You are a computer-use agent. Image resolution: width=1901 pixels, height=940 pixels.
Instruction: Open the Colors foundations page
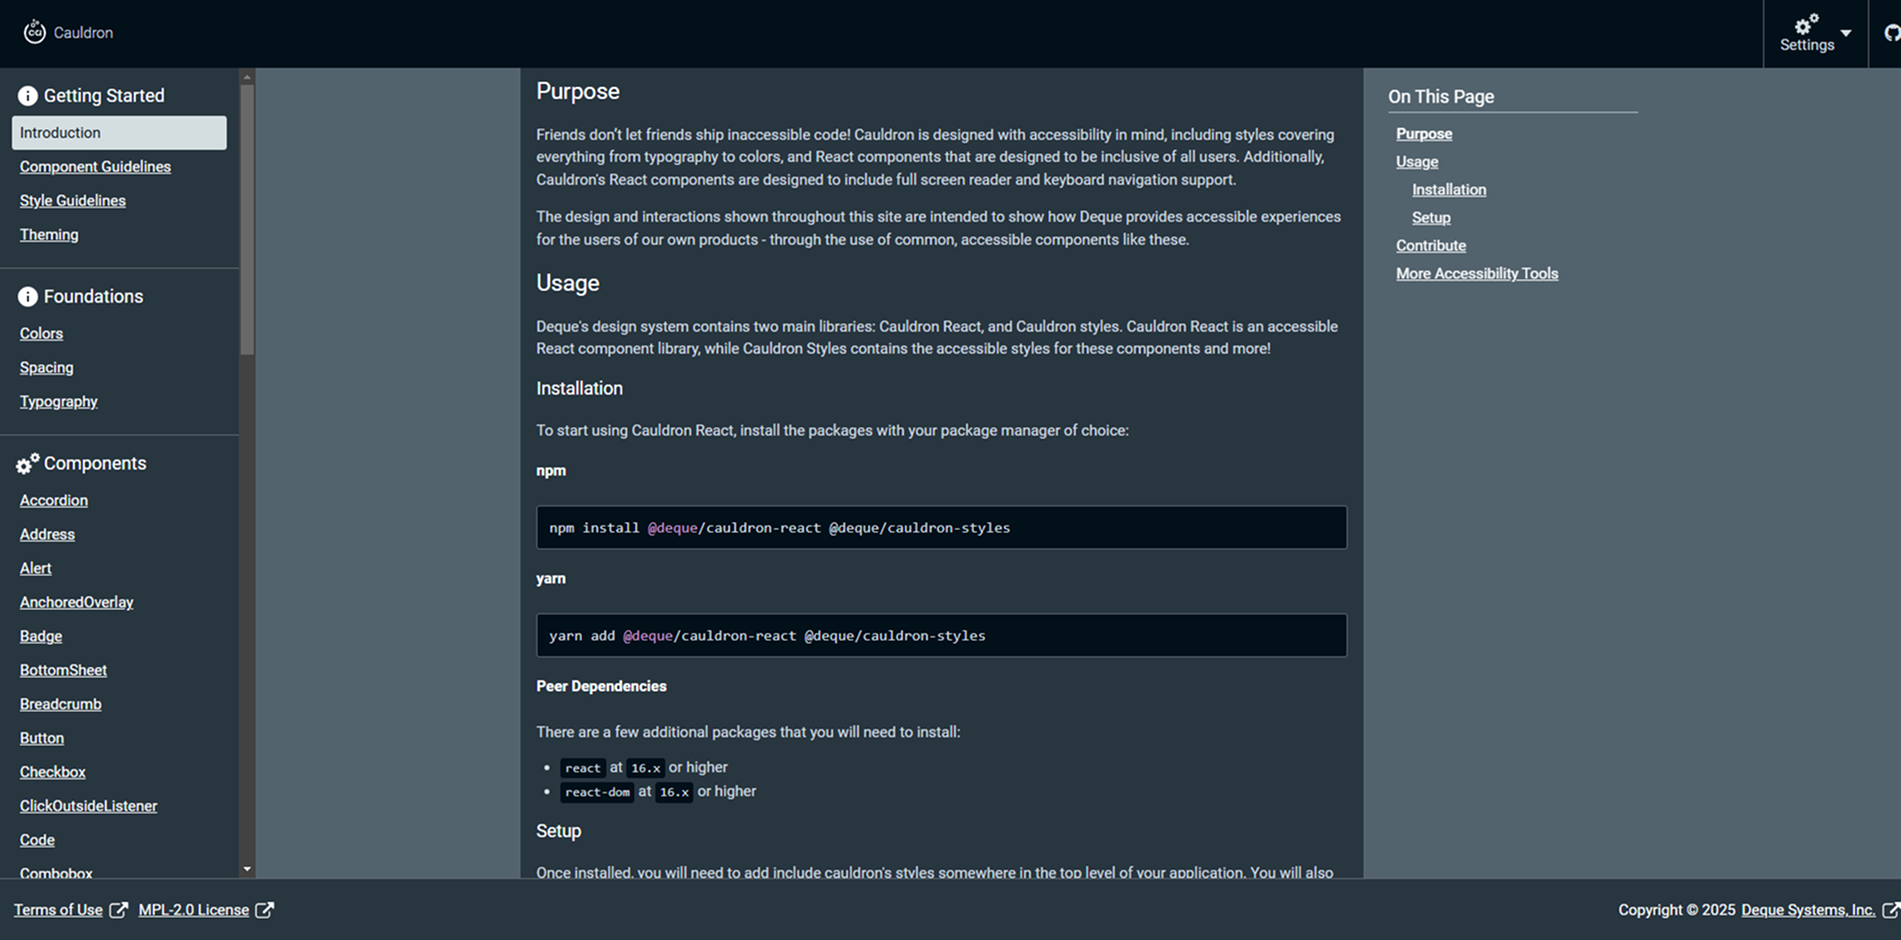41,334
